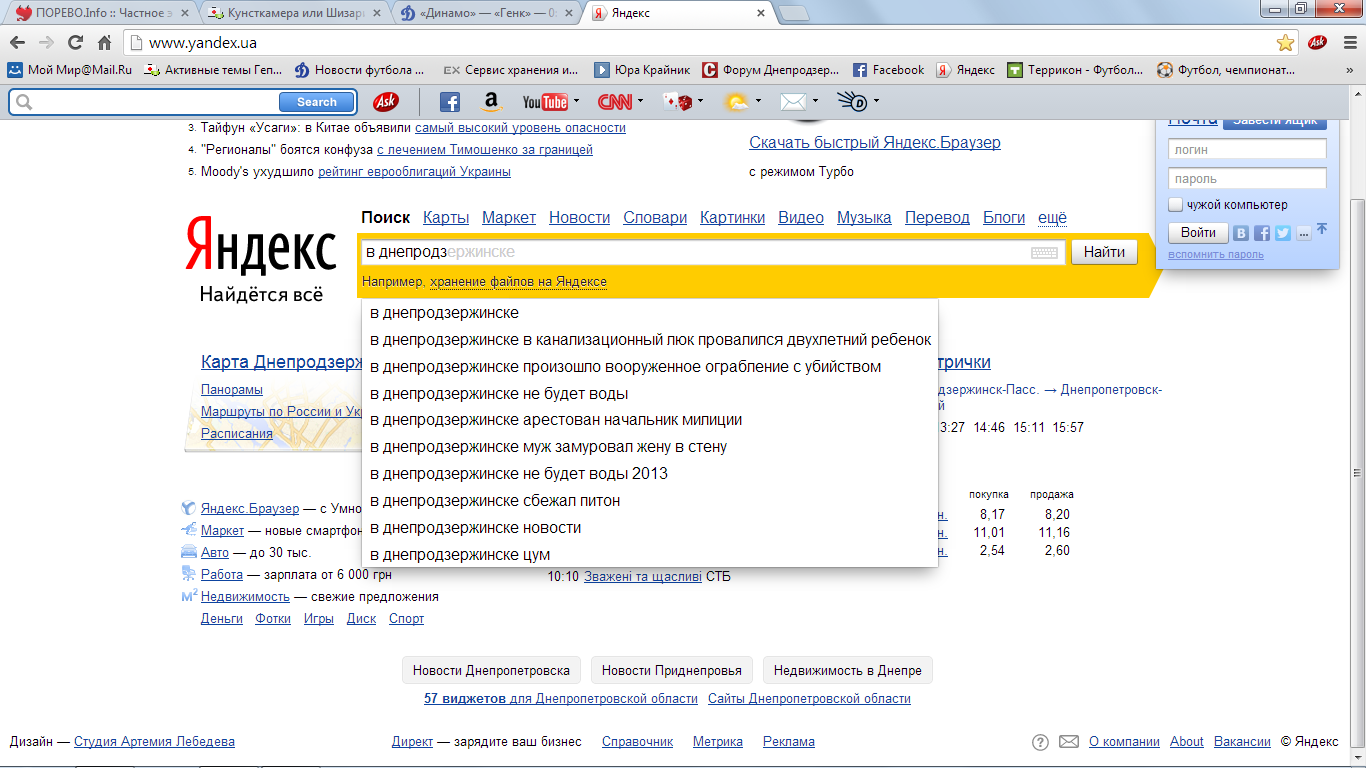Switch to the «Динамо» — «Генк» tab
The height and width of the screenshot is (768, 1366).
(x=487, y=13)
